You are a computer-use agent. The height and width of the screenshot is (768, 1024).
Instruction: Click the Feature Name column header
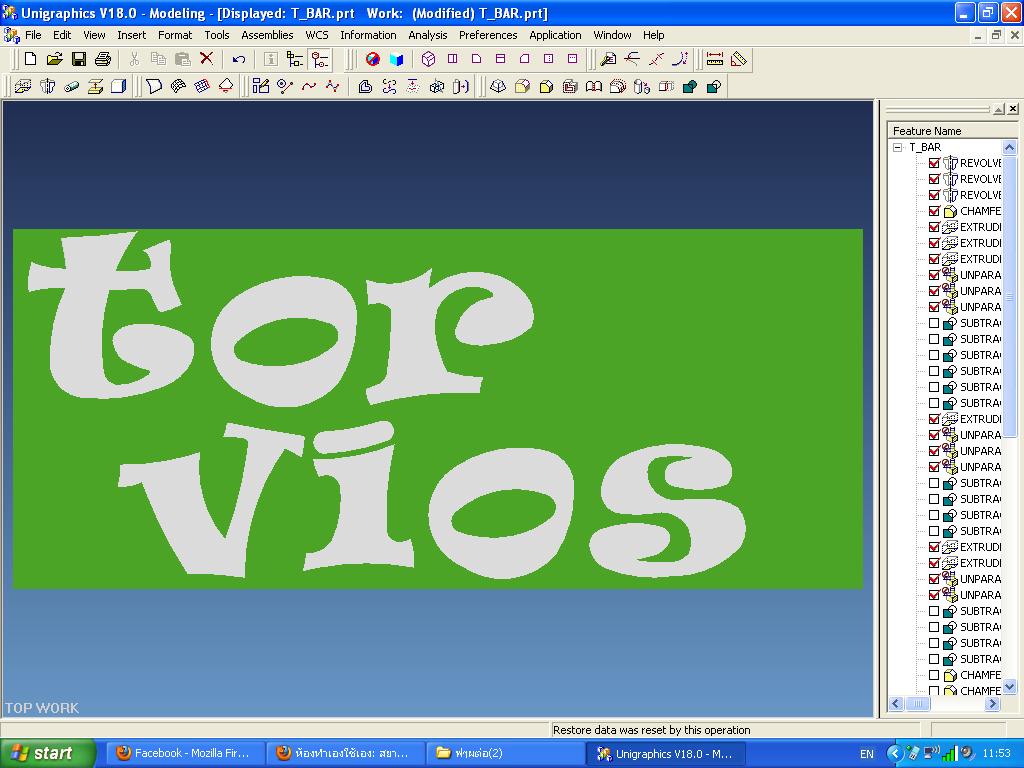[951, 131]
